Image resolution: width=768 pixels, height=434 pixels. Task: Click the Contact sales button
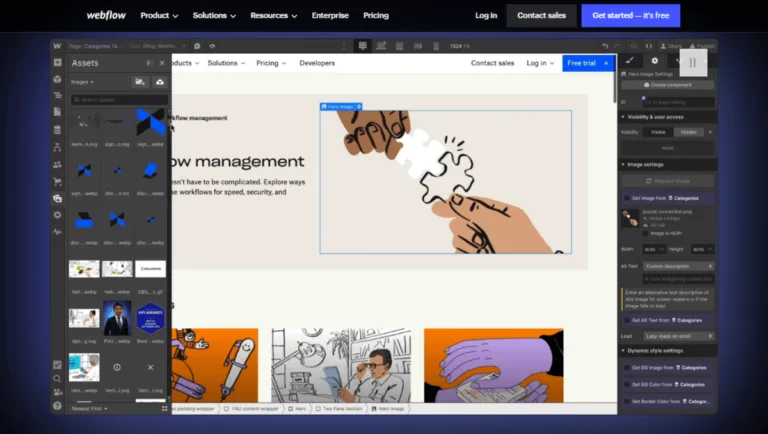coord(541,15)
